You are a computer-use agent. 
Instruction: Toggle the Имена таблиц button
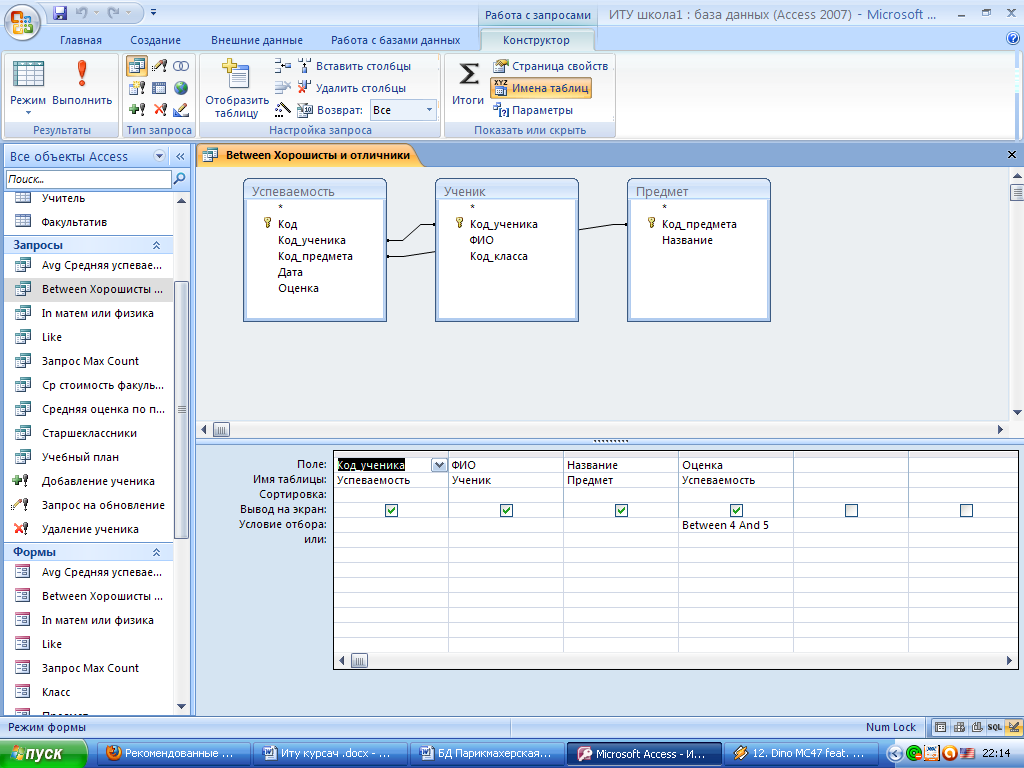coord(541,88)
